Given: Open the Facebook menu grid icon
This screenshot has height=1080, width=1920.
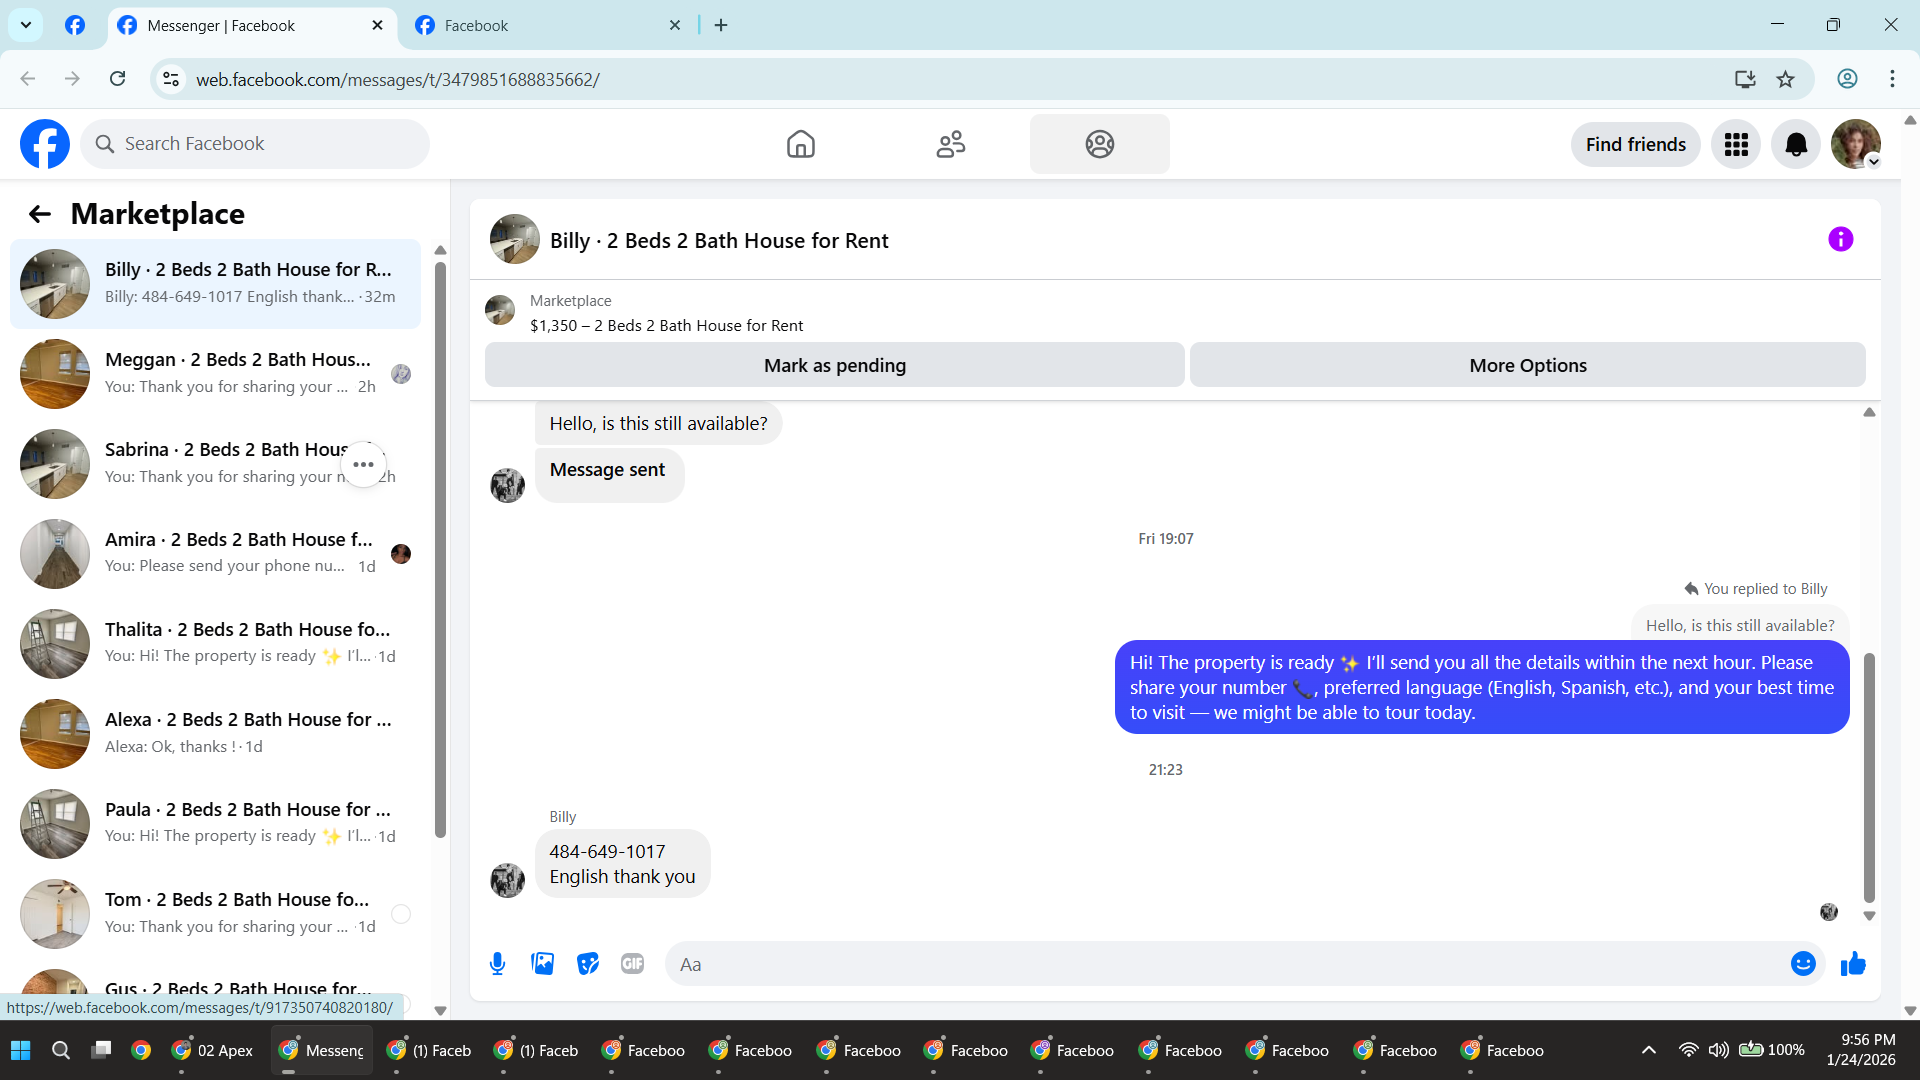Looking at the screenshot, I should click(1736, 145).
